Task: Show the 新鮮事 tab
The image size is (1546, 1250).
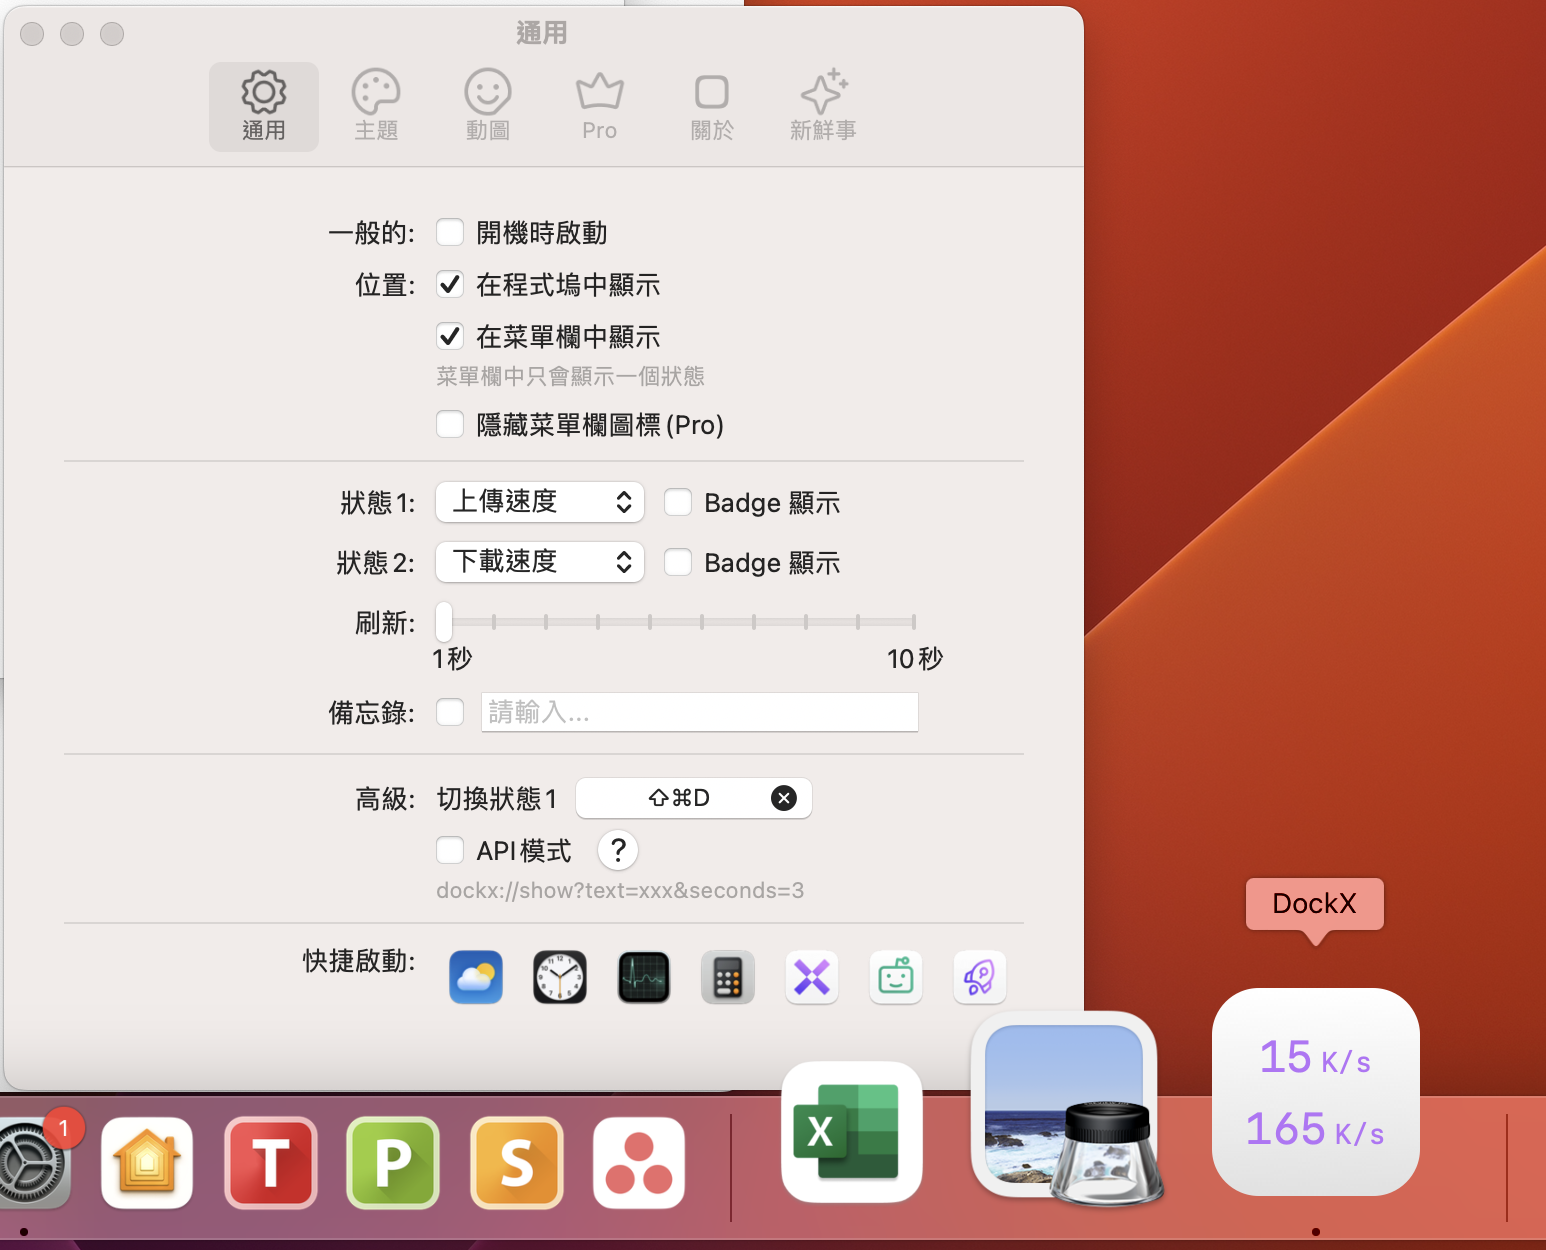Action: coord(823,107)
